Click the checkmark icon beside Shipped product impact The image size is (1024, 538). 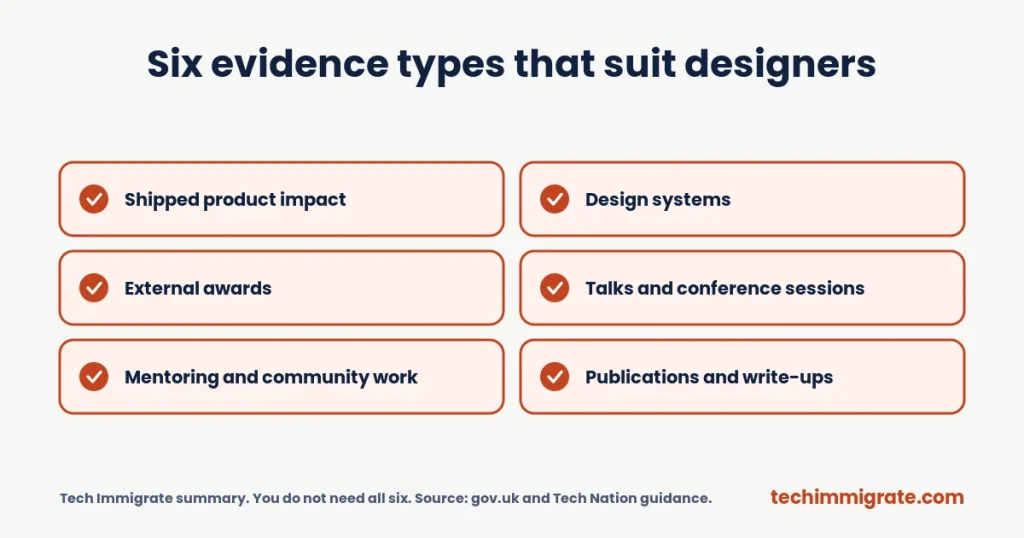click(x=93, y=199)
